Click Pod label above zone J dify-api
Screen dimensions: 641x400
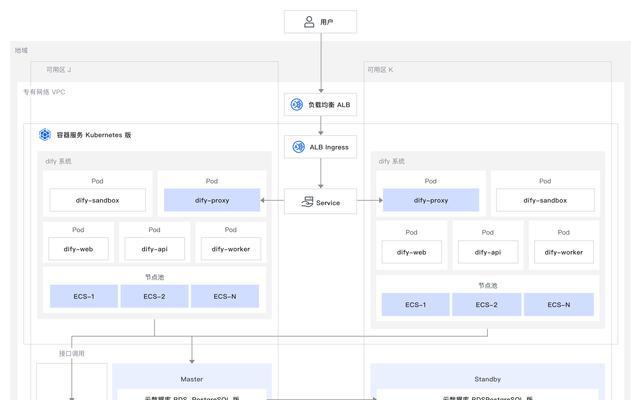[x=155, y=229]
